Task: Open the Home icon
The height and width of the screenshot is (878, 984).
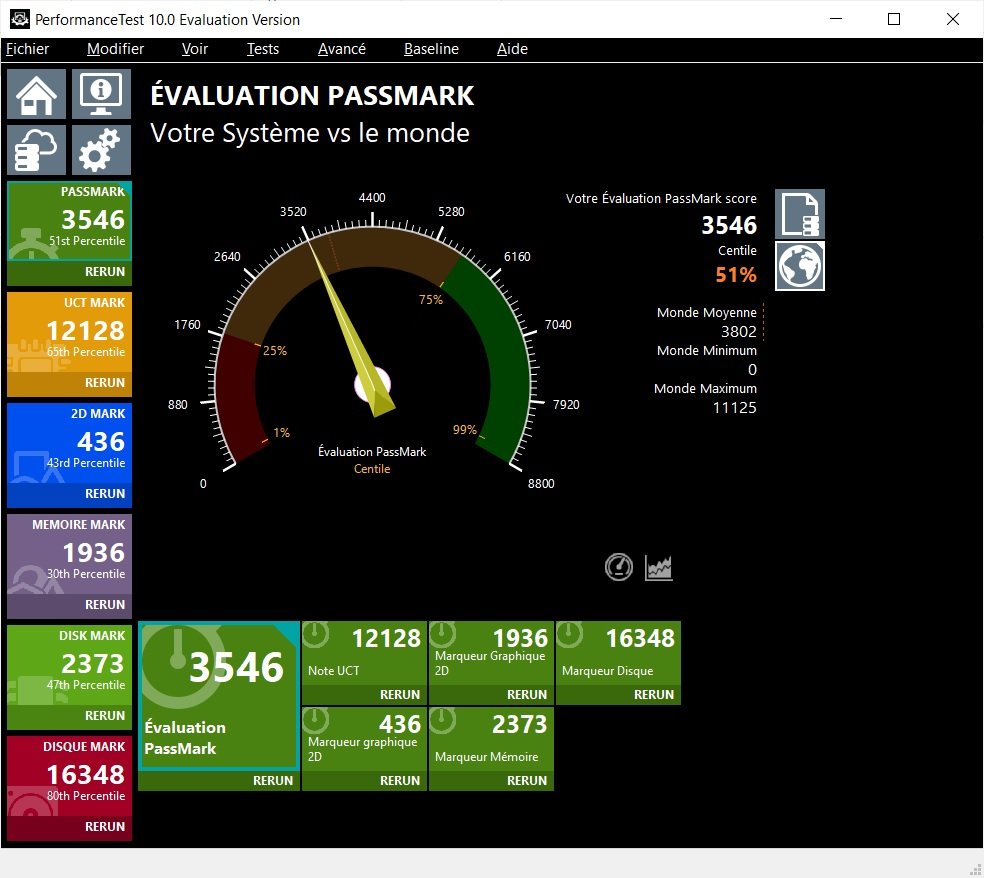Action: (x=36, y=94)
